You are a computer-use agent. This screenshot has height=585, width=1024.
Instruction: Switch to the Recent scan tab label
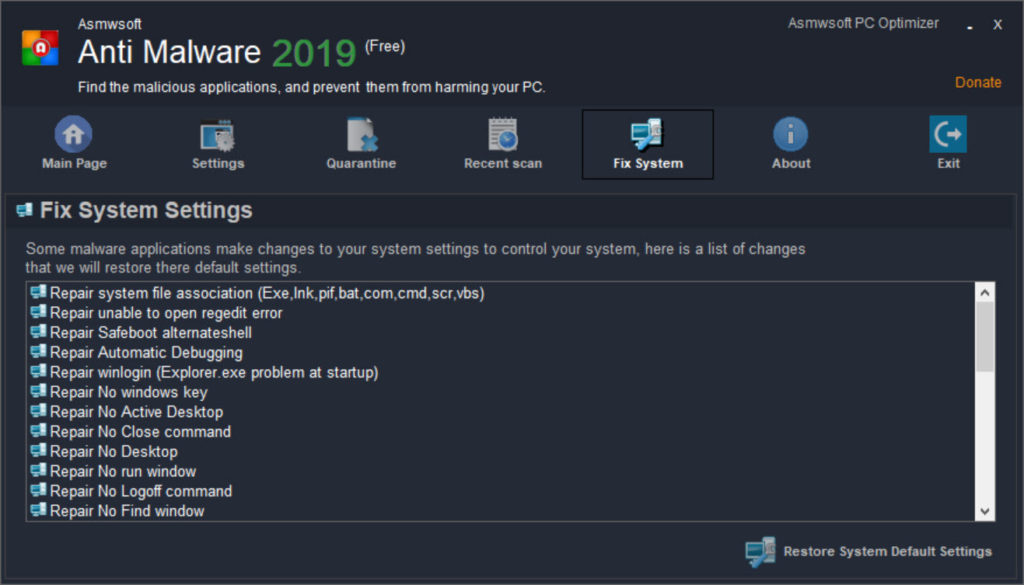(x=503, y=163)
